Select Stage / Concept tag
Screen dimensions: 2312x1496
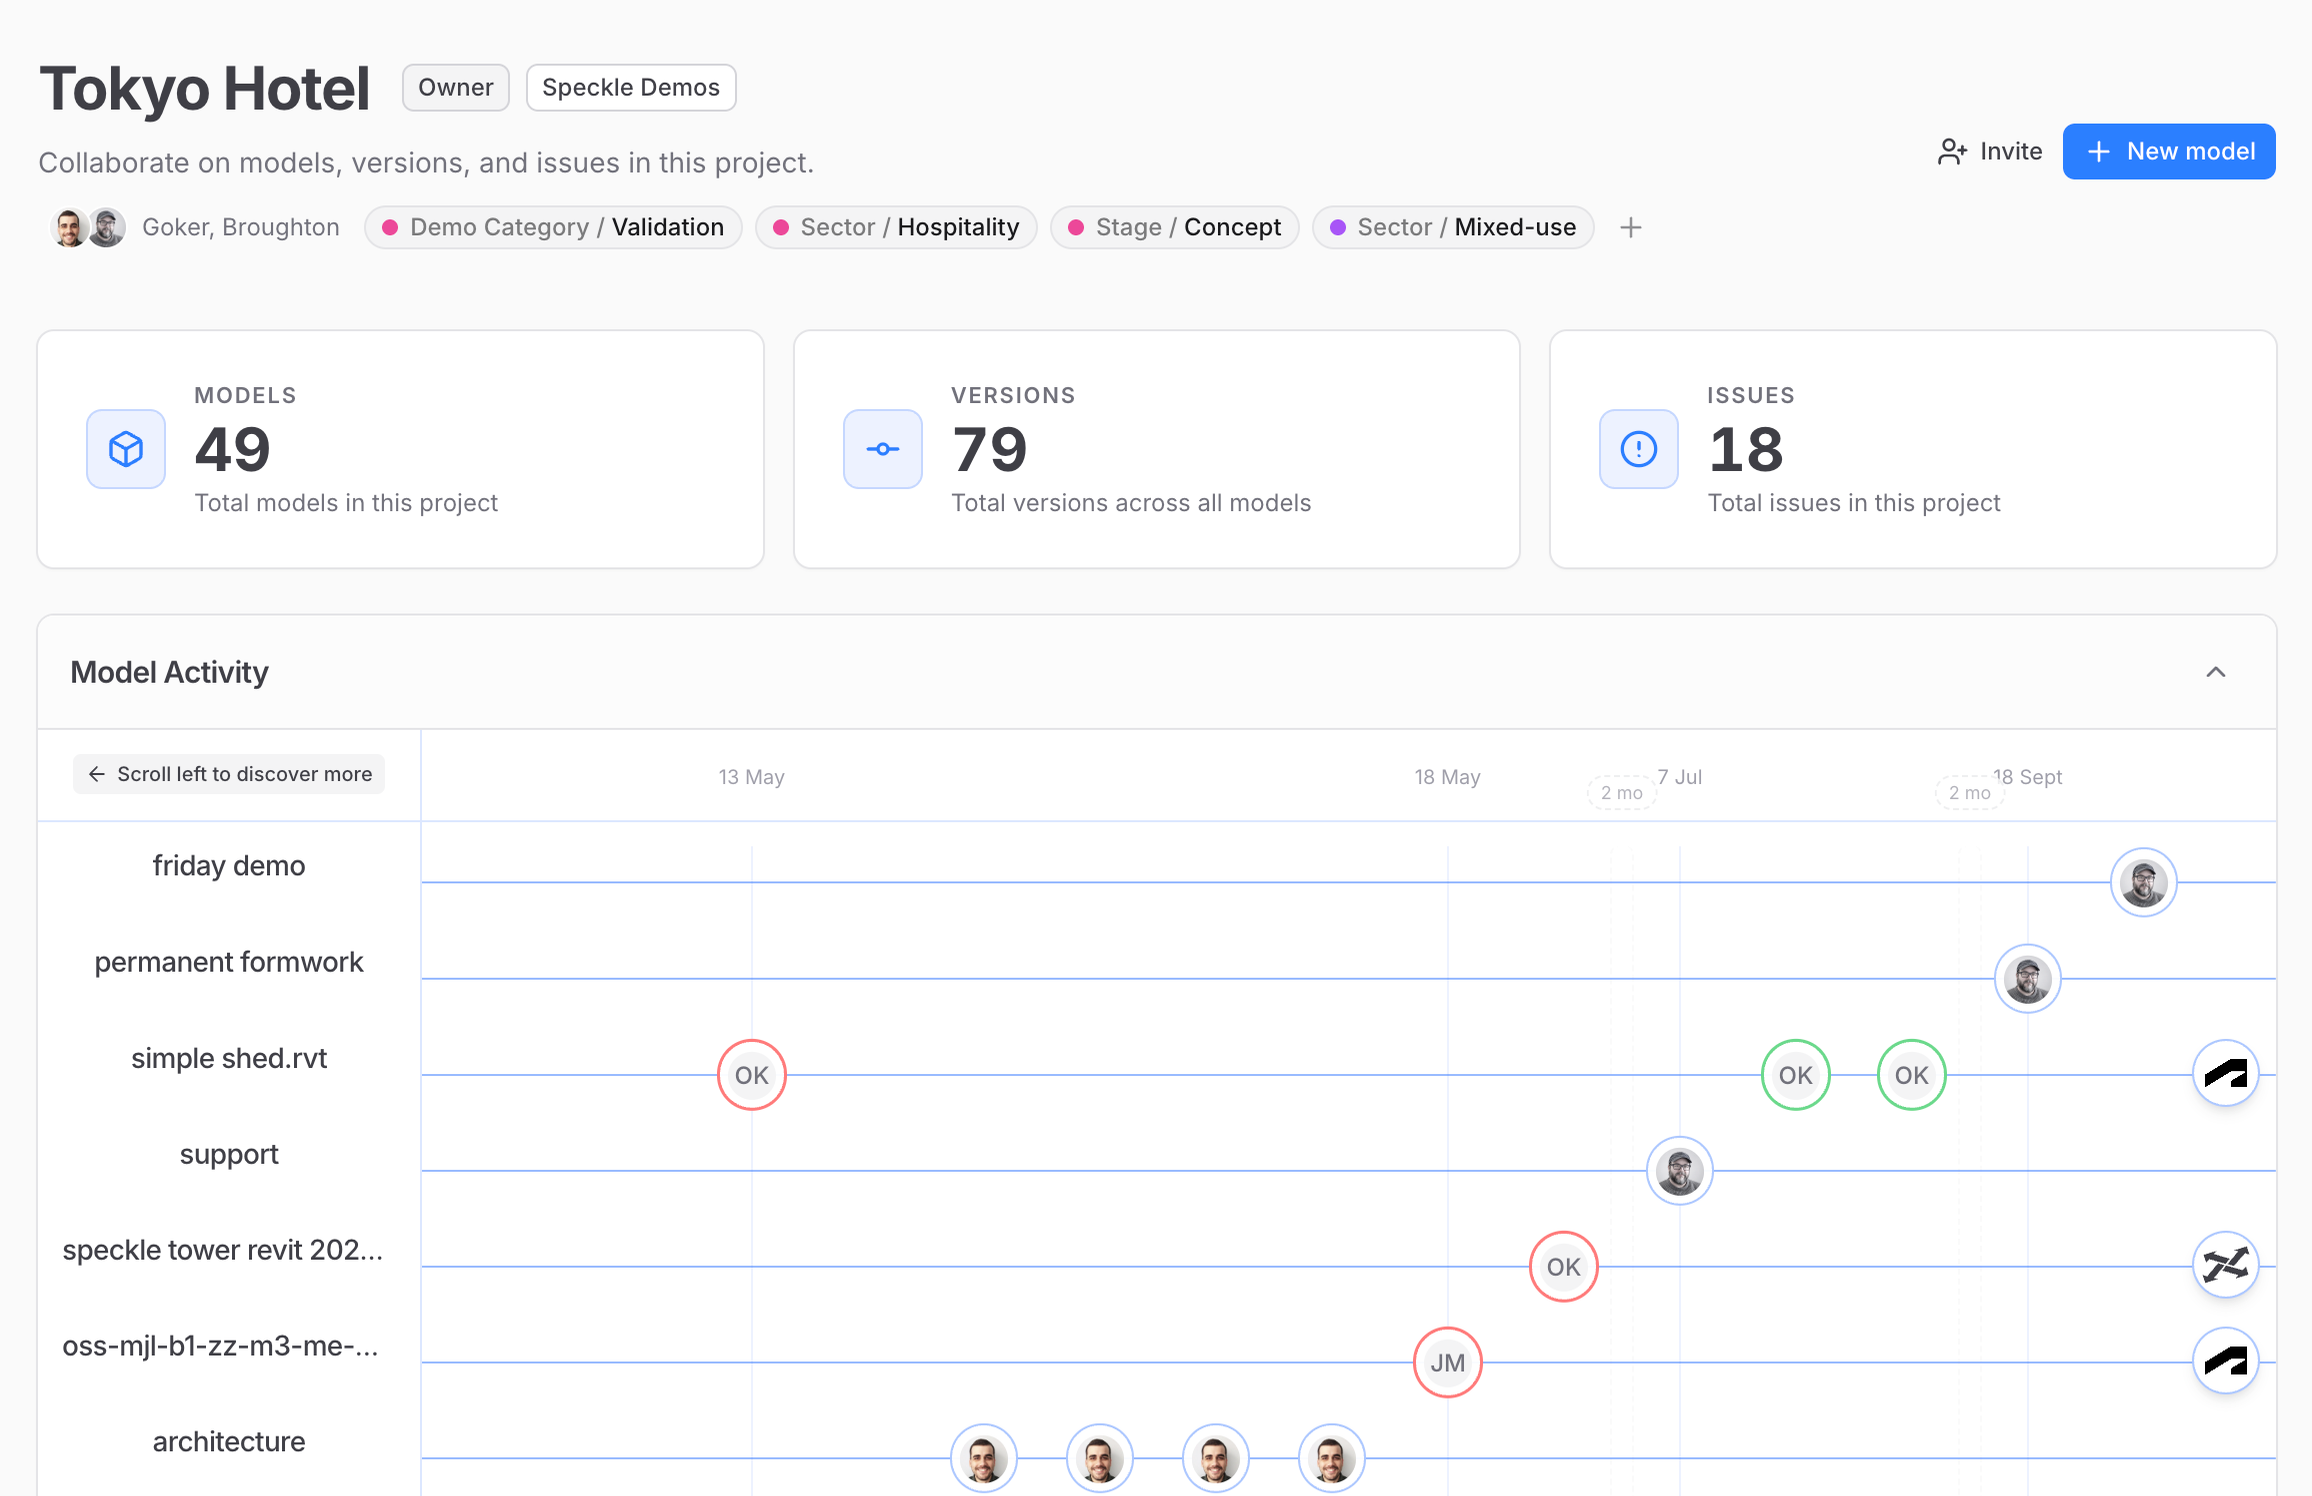1174,228
